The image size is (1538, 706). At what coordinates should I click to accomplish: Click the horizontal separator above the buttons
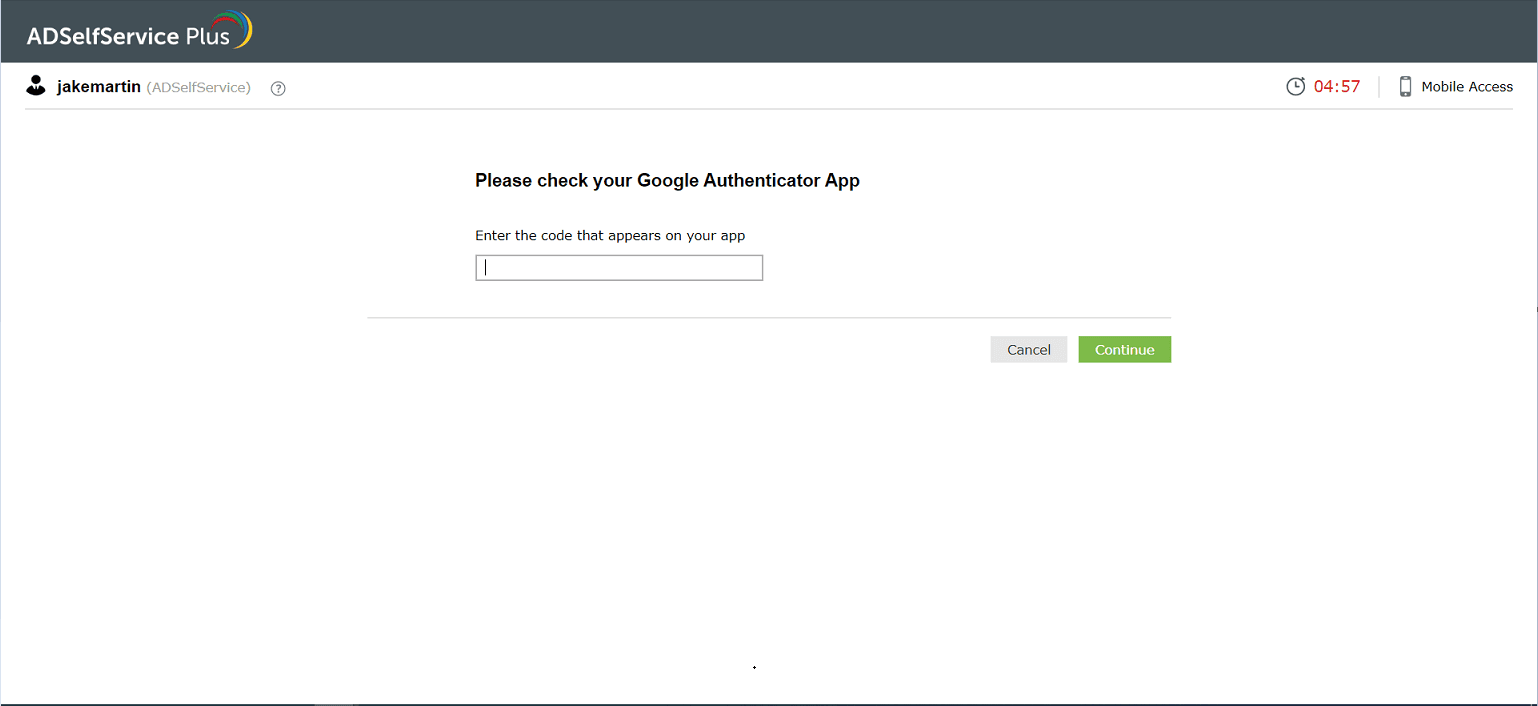pyautogui.click(x=769, y=318)
